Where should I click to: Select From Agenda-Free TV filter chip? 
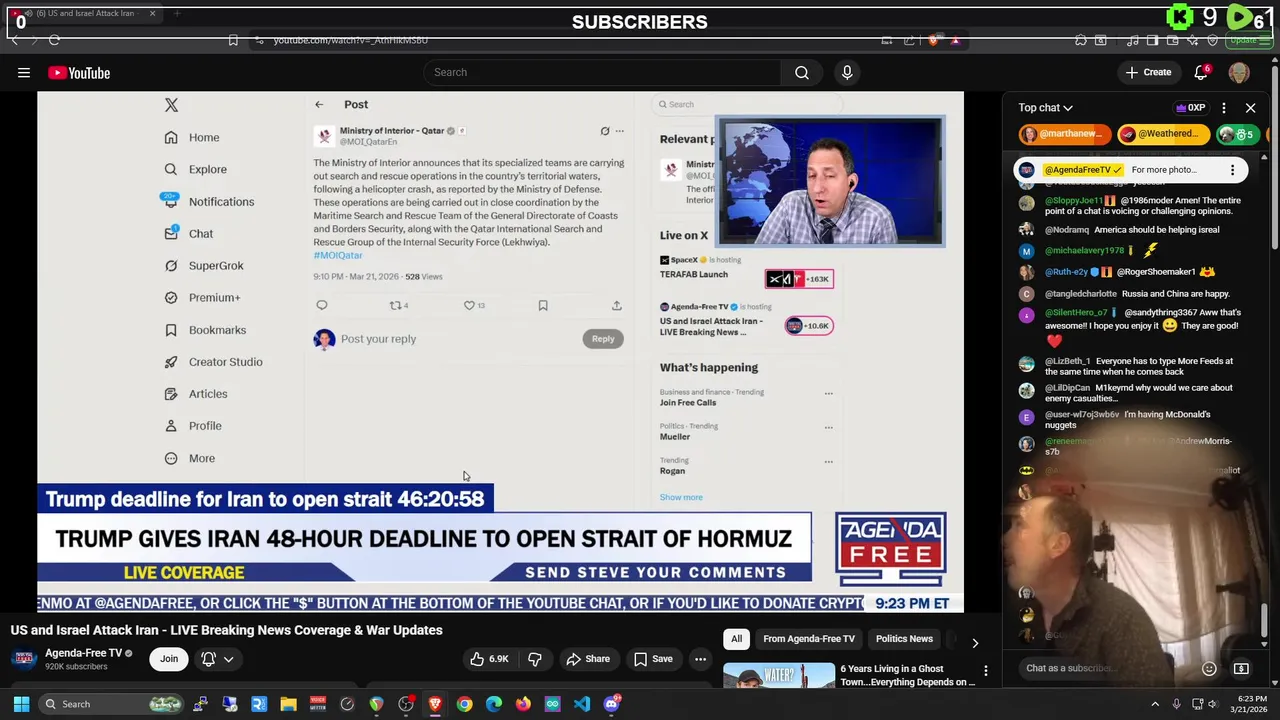[x=809, y=639]
